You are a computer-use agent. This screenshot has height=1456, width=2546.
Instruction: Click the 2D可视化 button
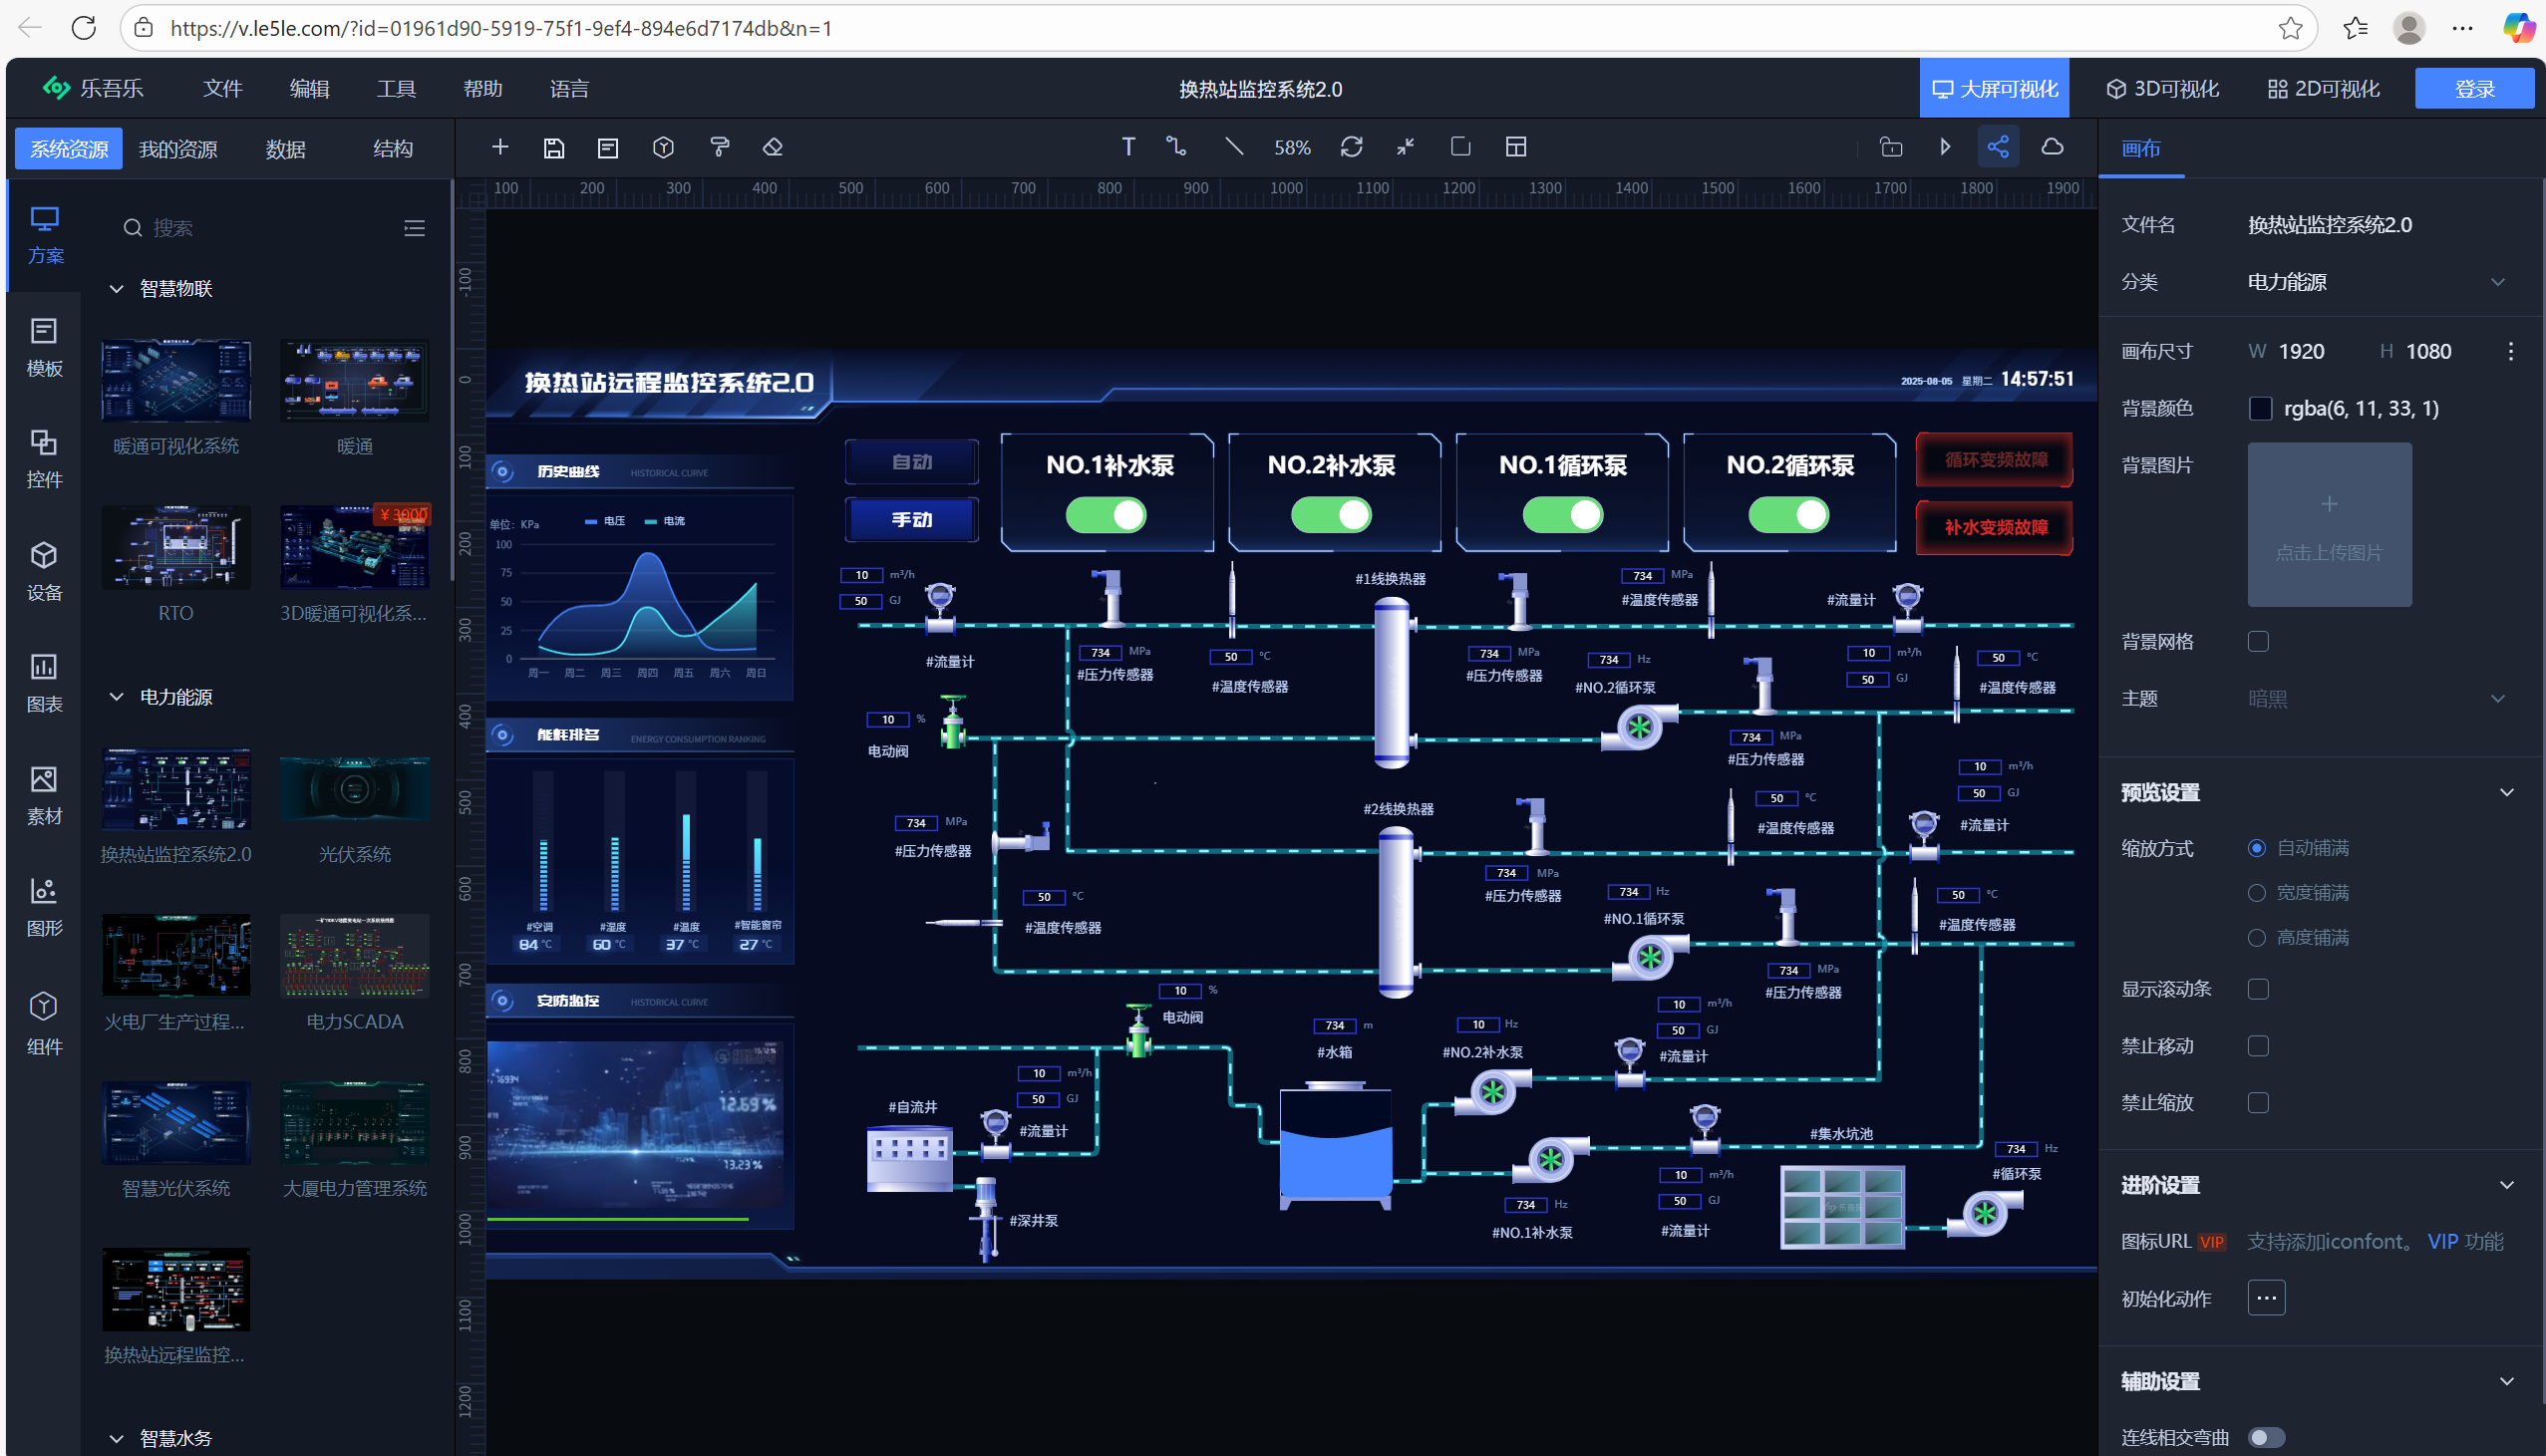(2323, 89)
